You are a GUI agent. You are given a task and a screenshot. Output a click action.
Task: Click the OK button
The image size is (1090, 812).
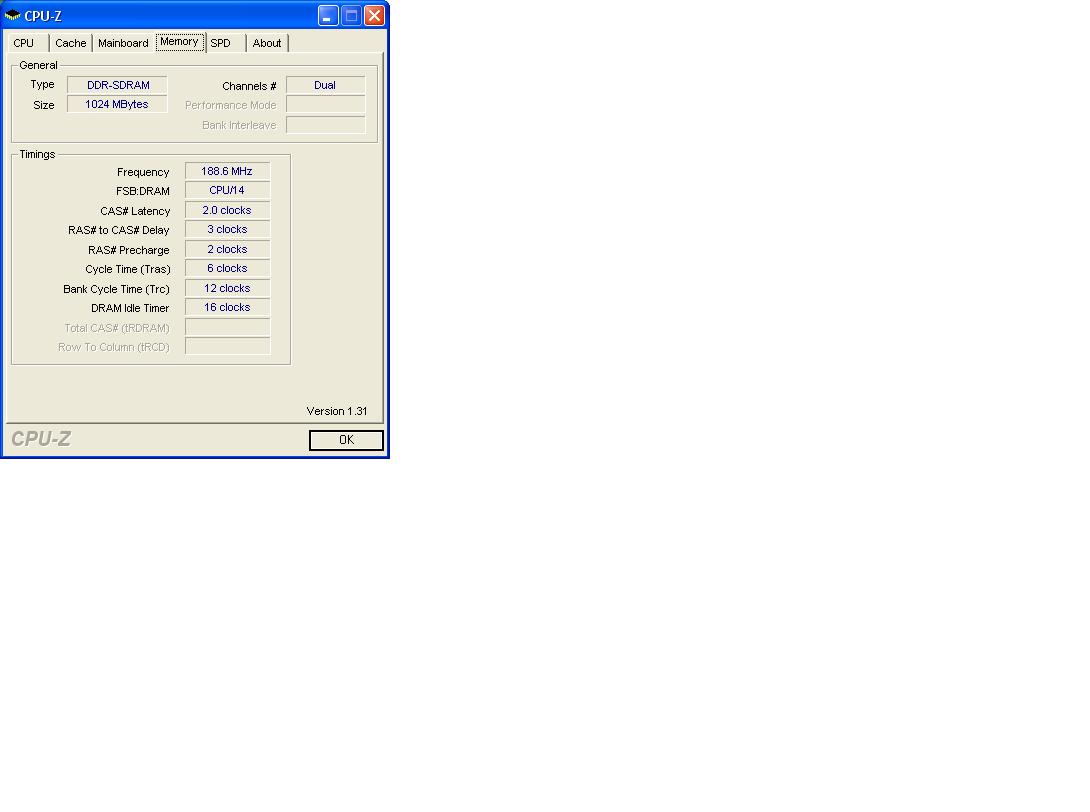tap(346, 440)
